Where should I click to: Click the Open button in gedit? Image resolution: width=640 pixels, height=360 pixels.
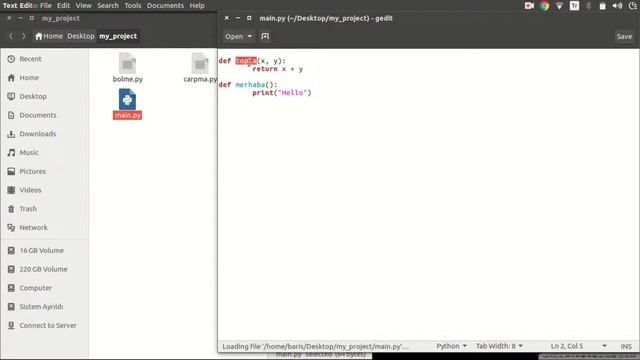tap(234, 36)
